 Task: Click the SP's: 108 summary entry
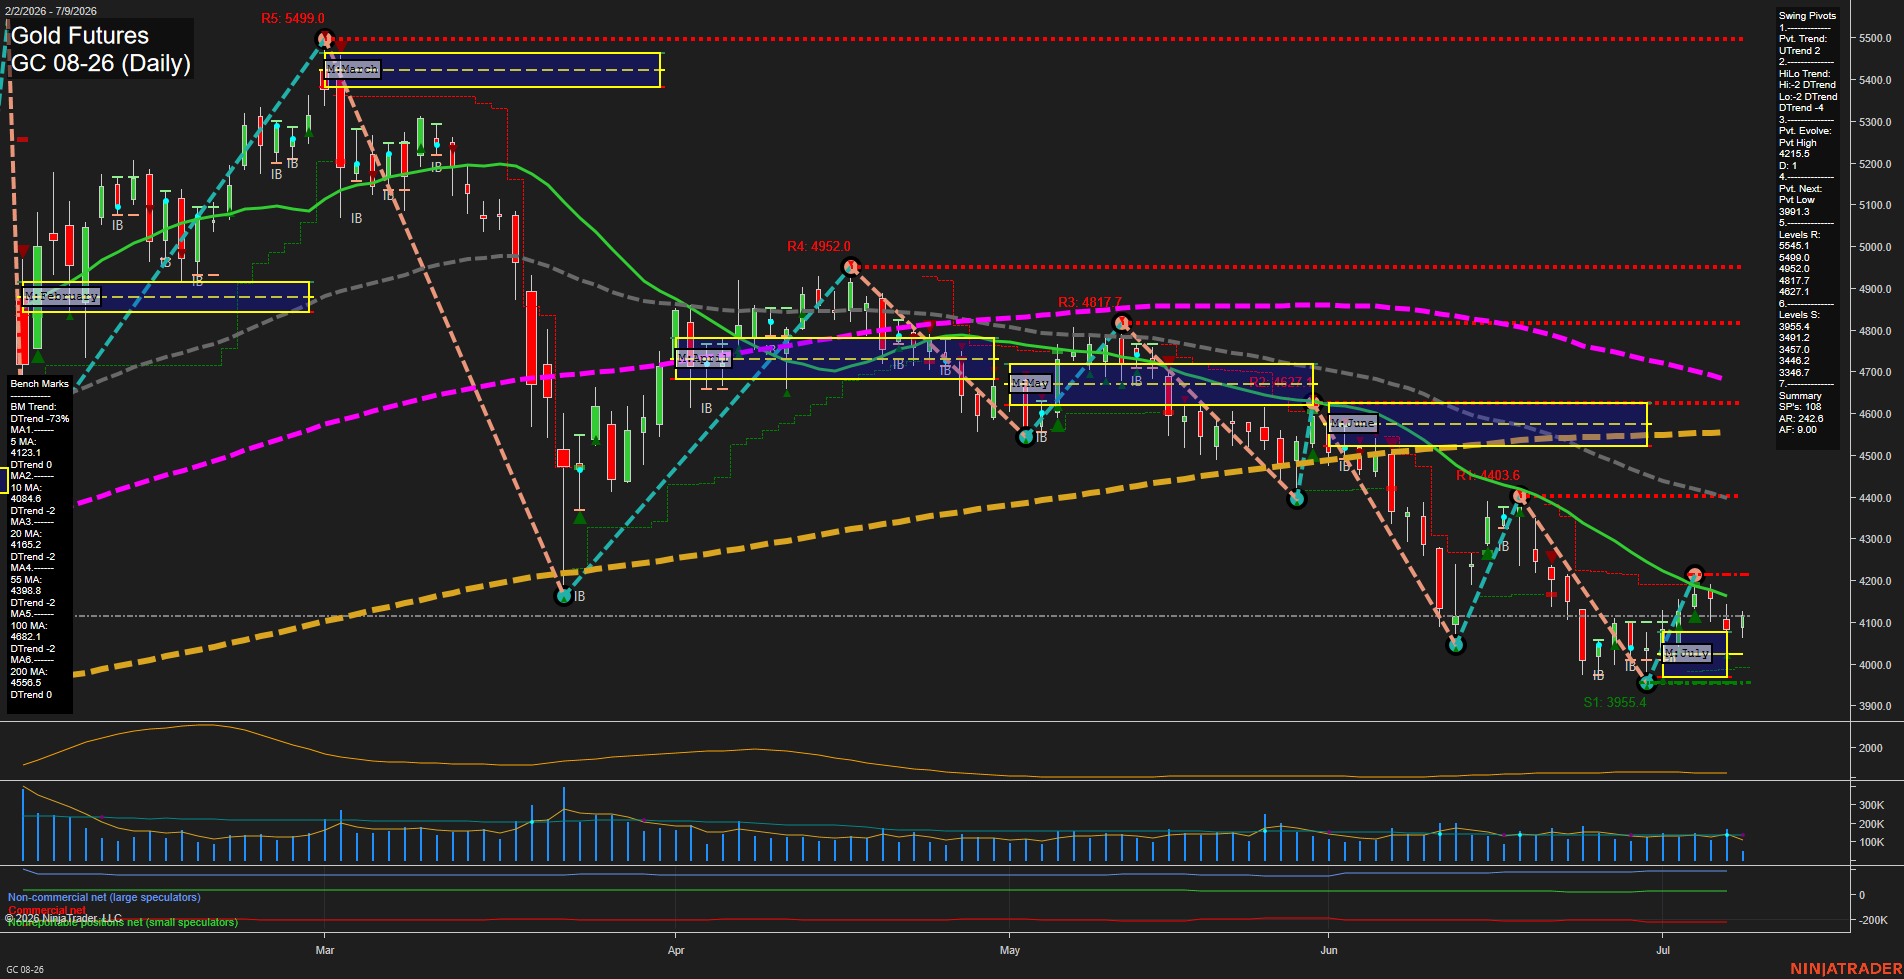(1800, 407)
